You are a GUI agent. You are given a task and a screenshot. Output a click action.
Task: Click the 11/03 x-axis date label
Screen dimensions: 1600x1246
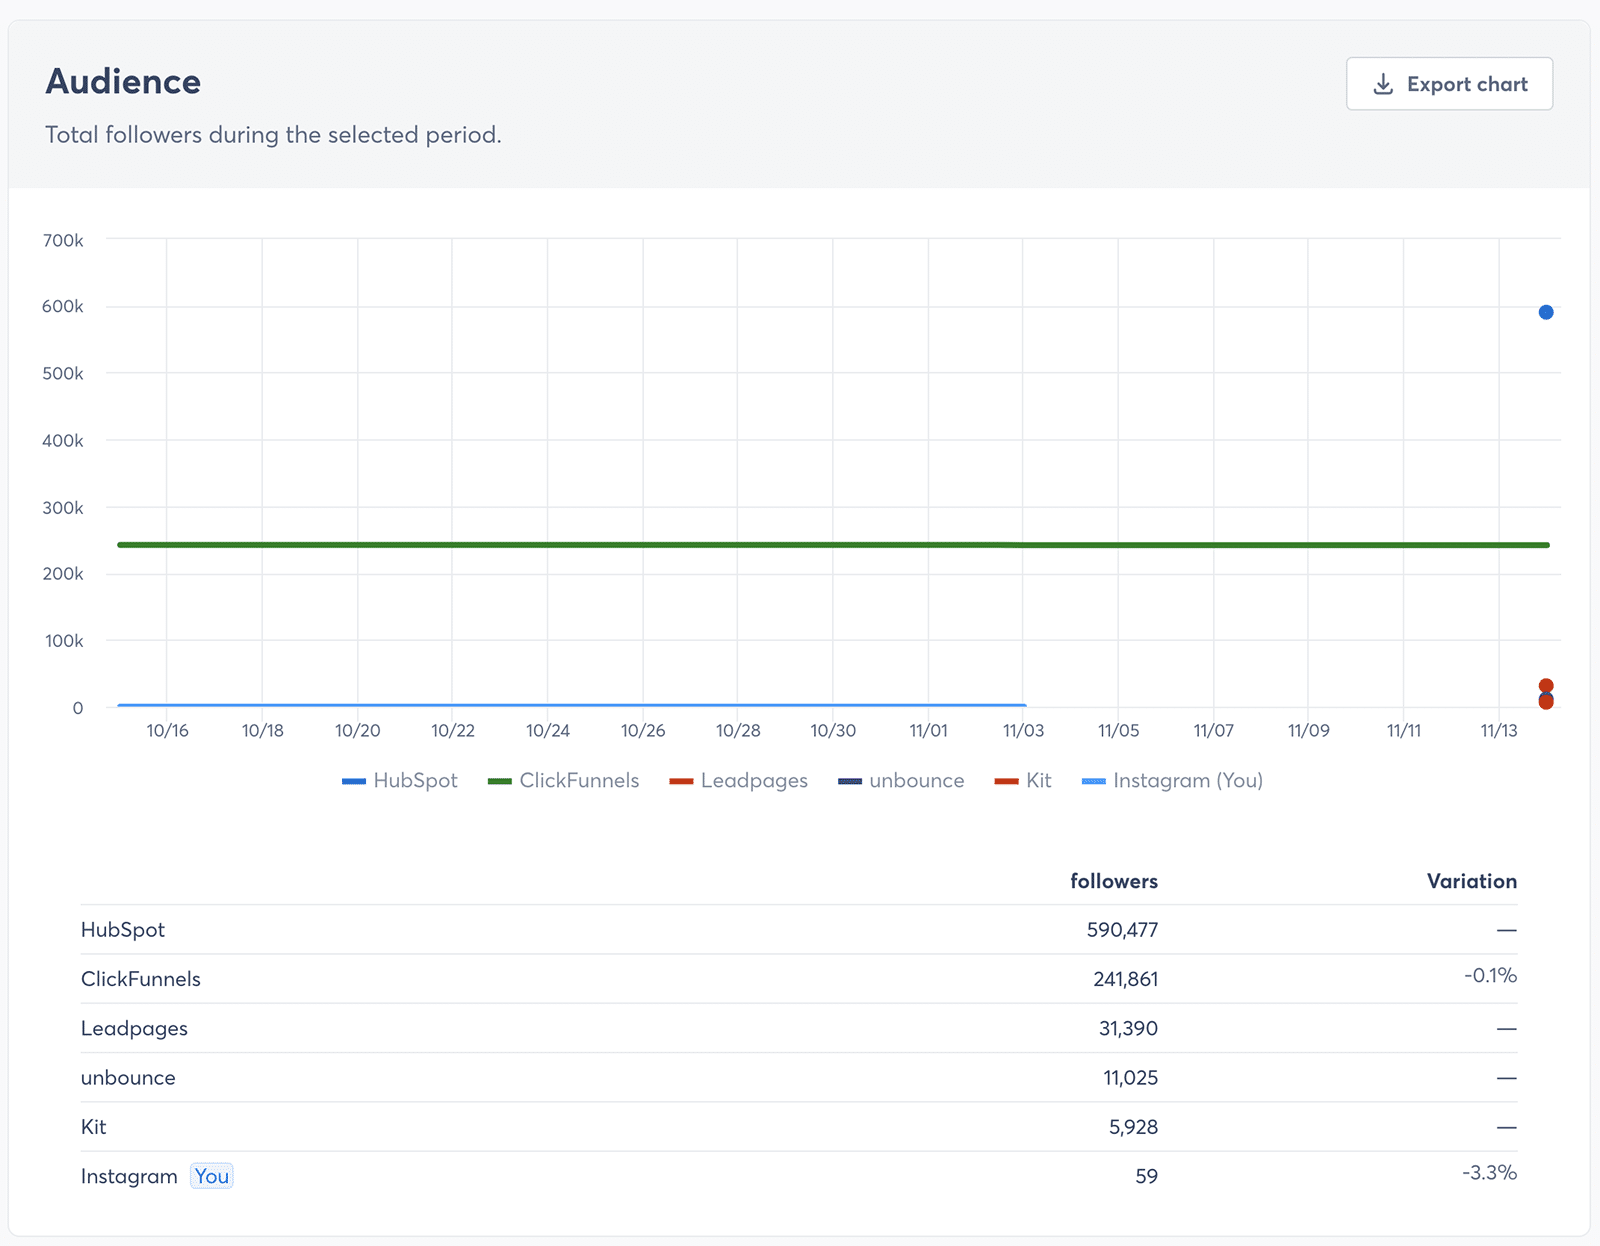point(1023,731)
